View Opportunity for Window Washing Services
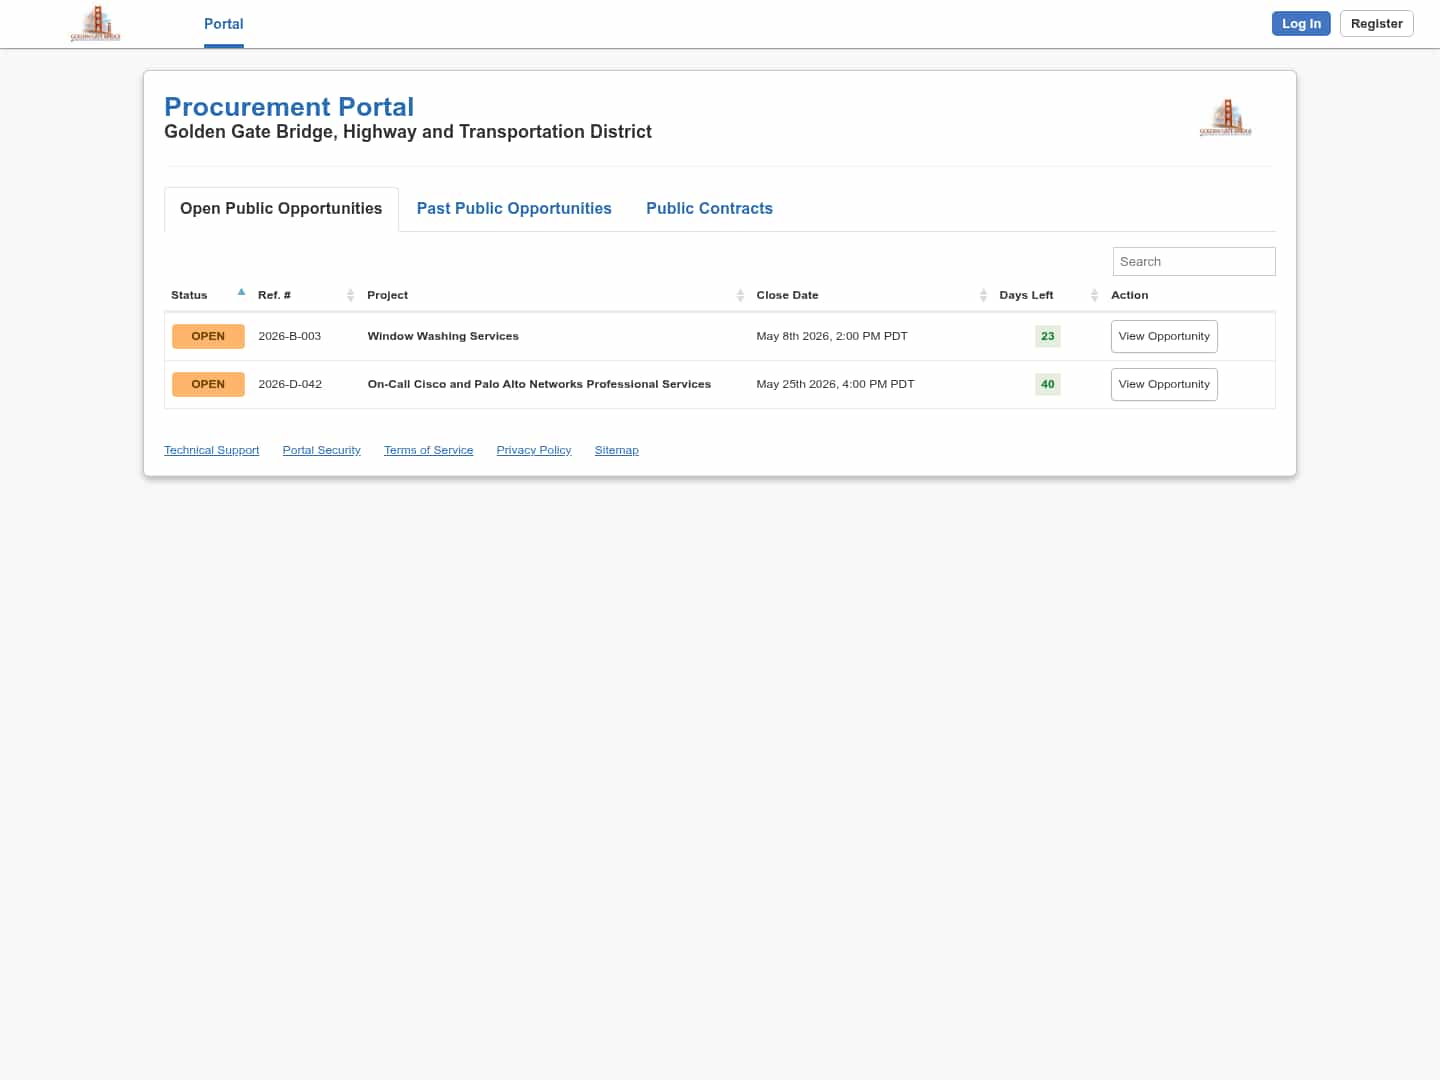1440x1080 pixels. click(1164, 336)
